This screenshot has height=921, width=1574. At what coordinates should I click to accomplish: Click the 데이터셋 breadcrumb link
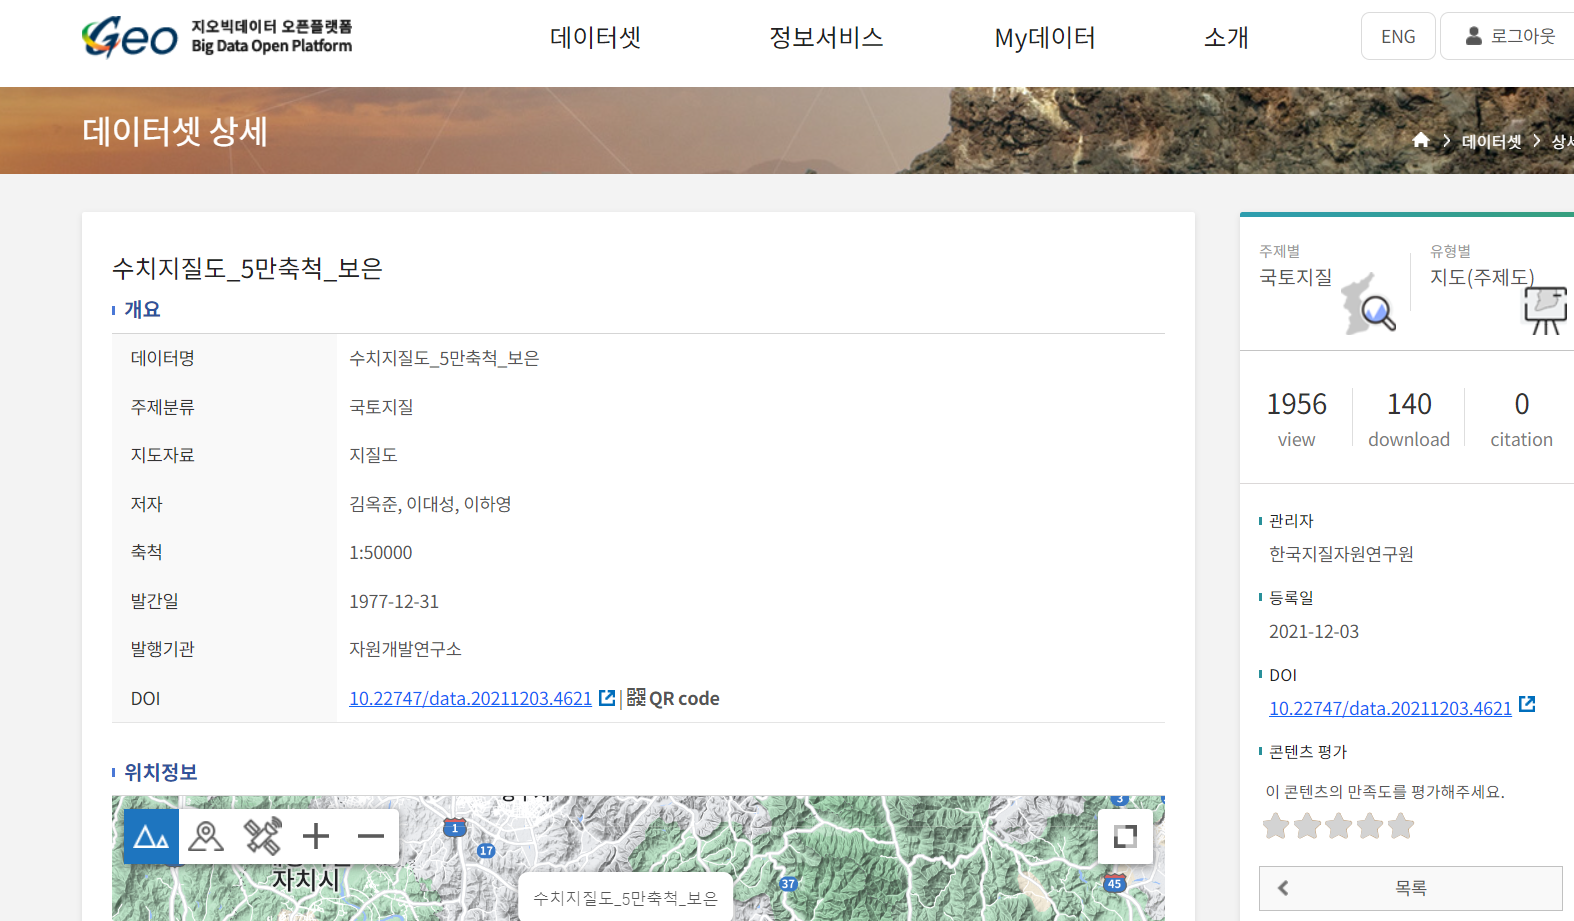pos(1491,141)
